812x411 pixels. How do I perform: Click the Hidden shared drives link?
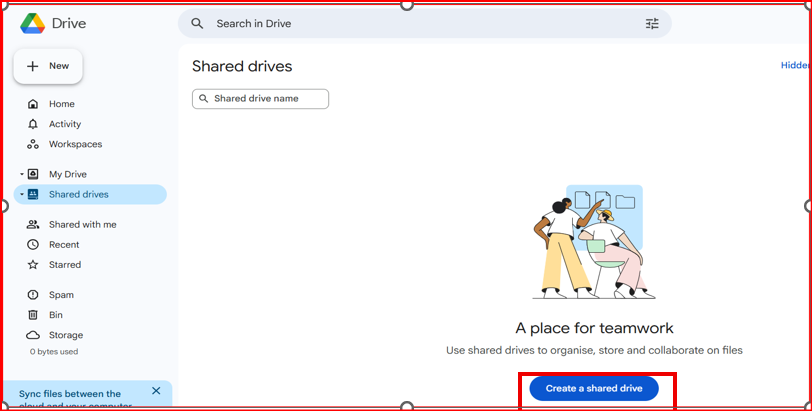tap(795, 65)
